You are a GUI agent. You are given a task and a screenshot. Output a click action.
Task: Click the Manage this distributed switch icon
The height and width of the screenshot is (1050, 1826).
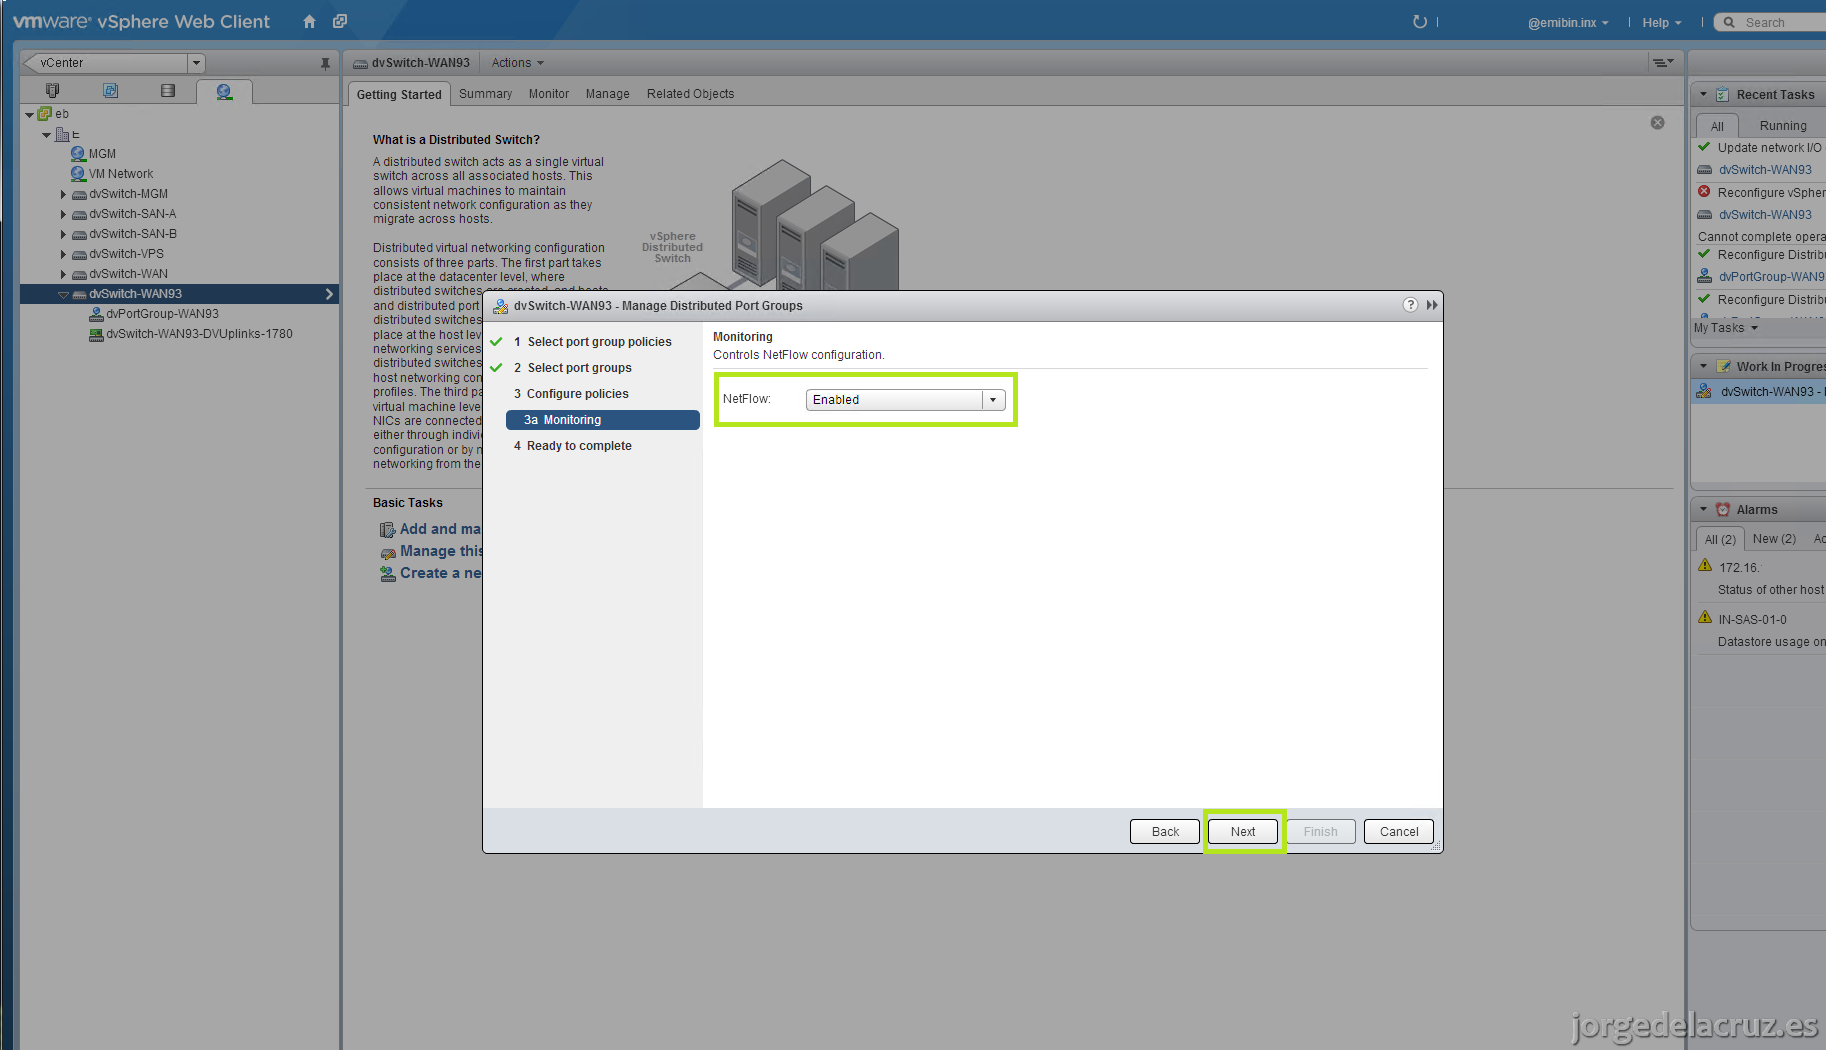(387, 552)
